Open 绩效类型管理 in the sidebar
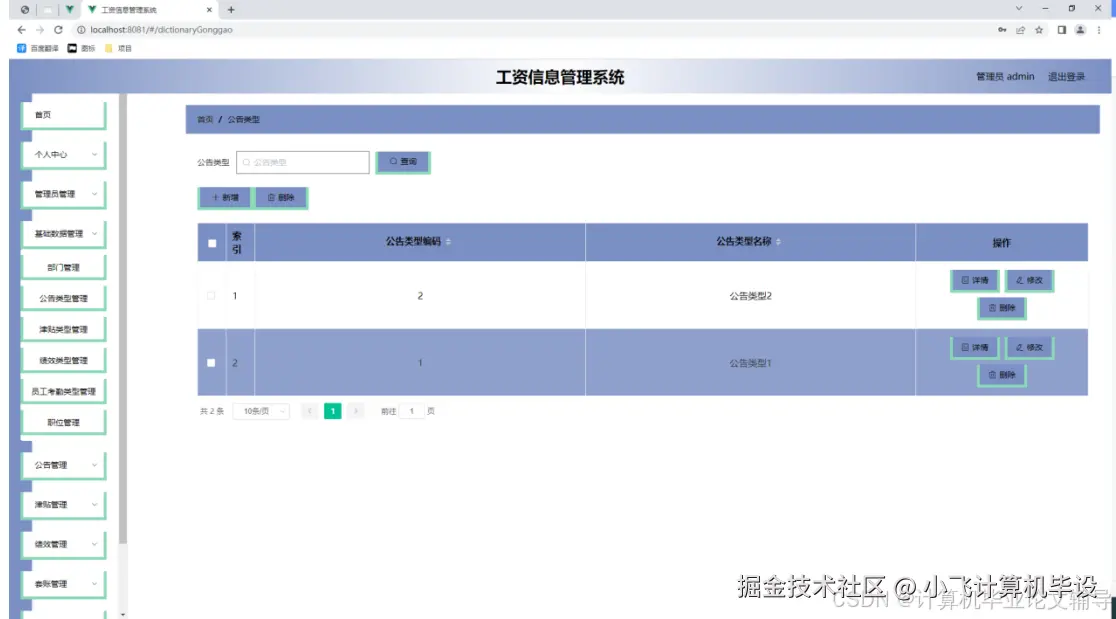 64,361
